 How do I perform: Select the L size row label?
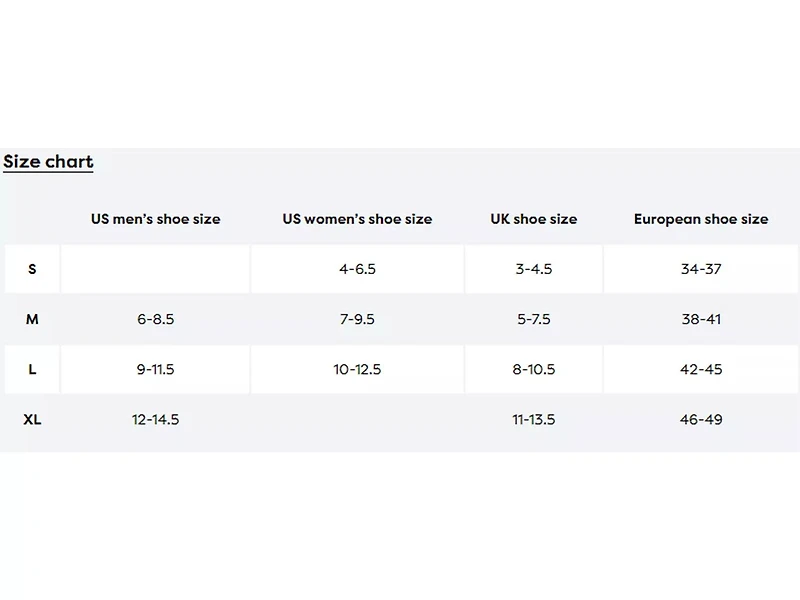[32, 369]
